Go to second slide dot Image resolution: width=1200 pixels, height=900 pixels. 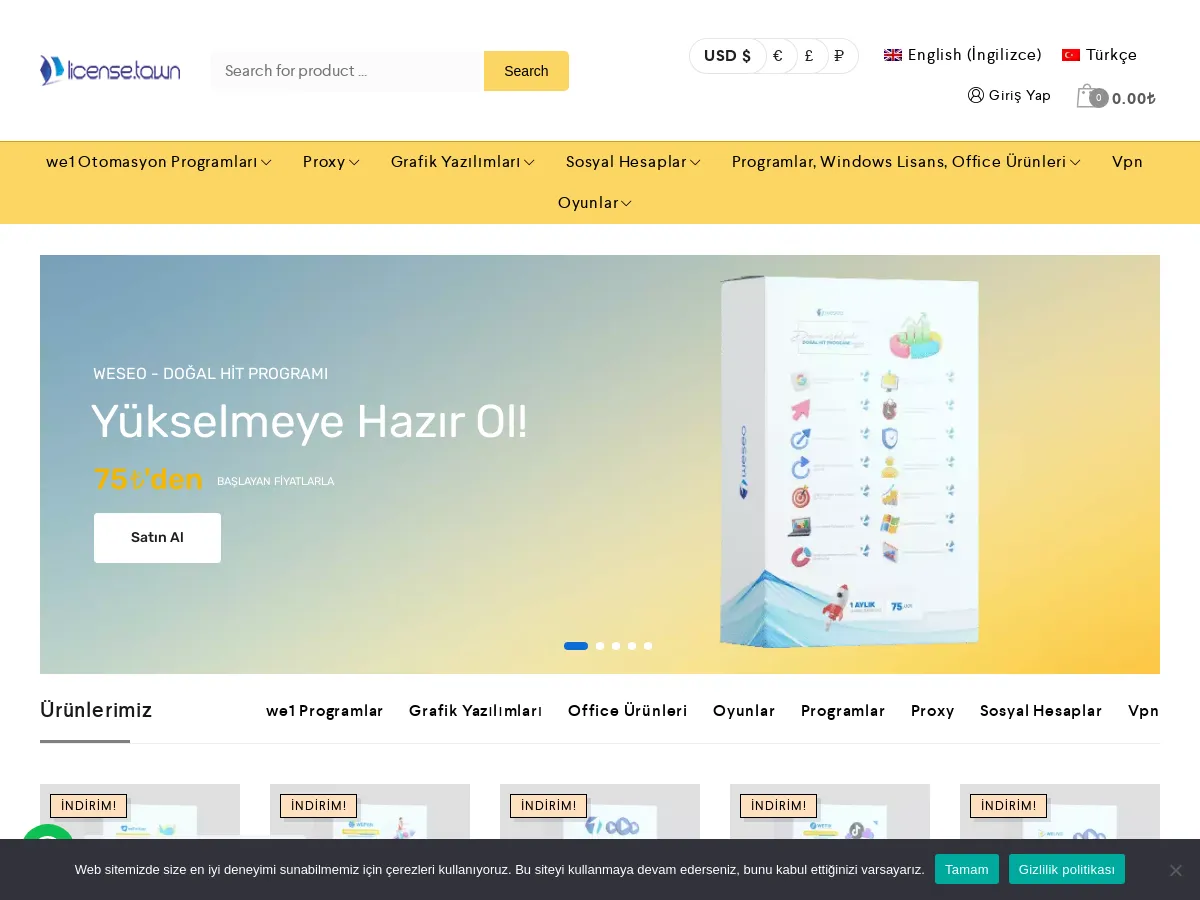pos(600,646)
